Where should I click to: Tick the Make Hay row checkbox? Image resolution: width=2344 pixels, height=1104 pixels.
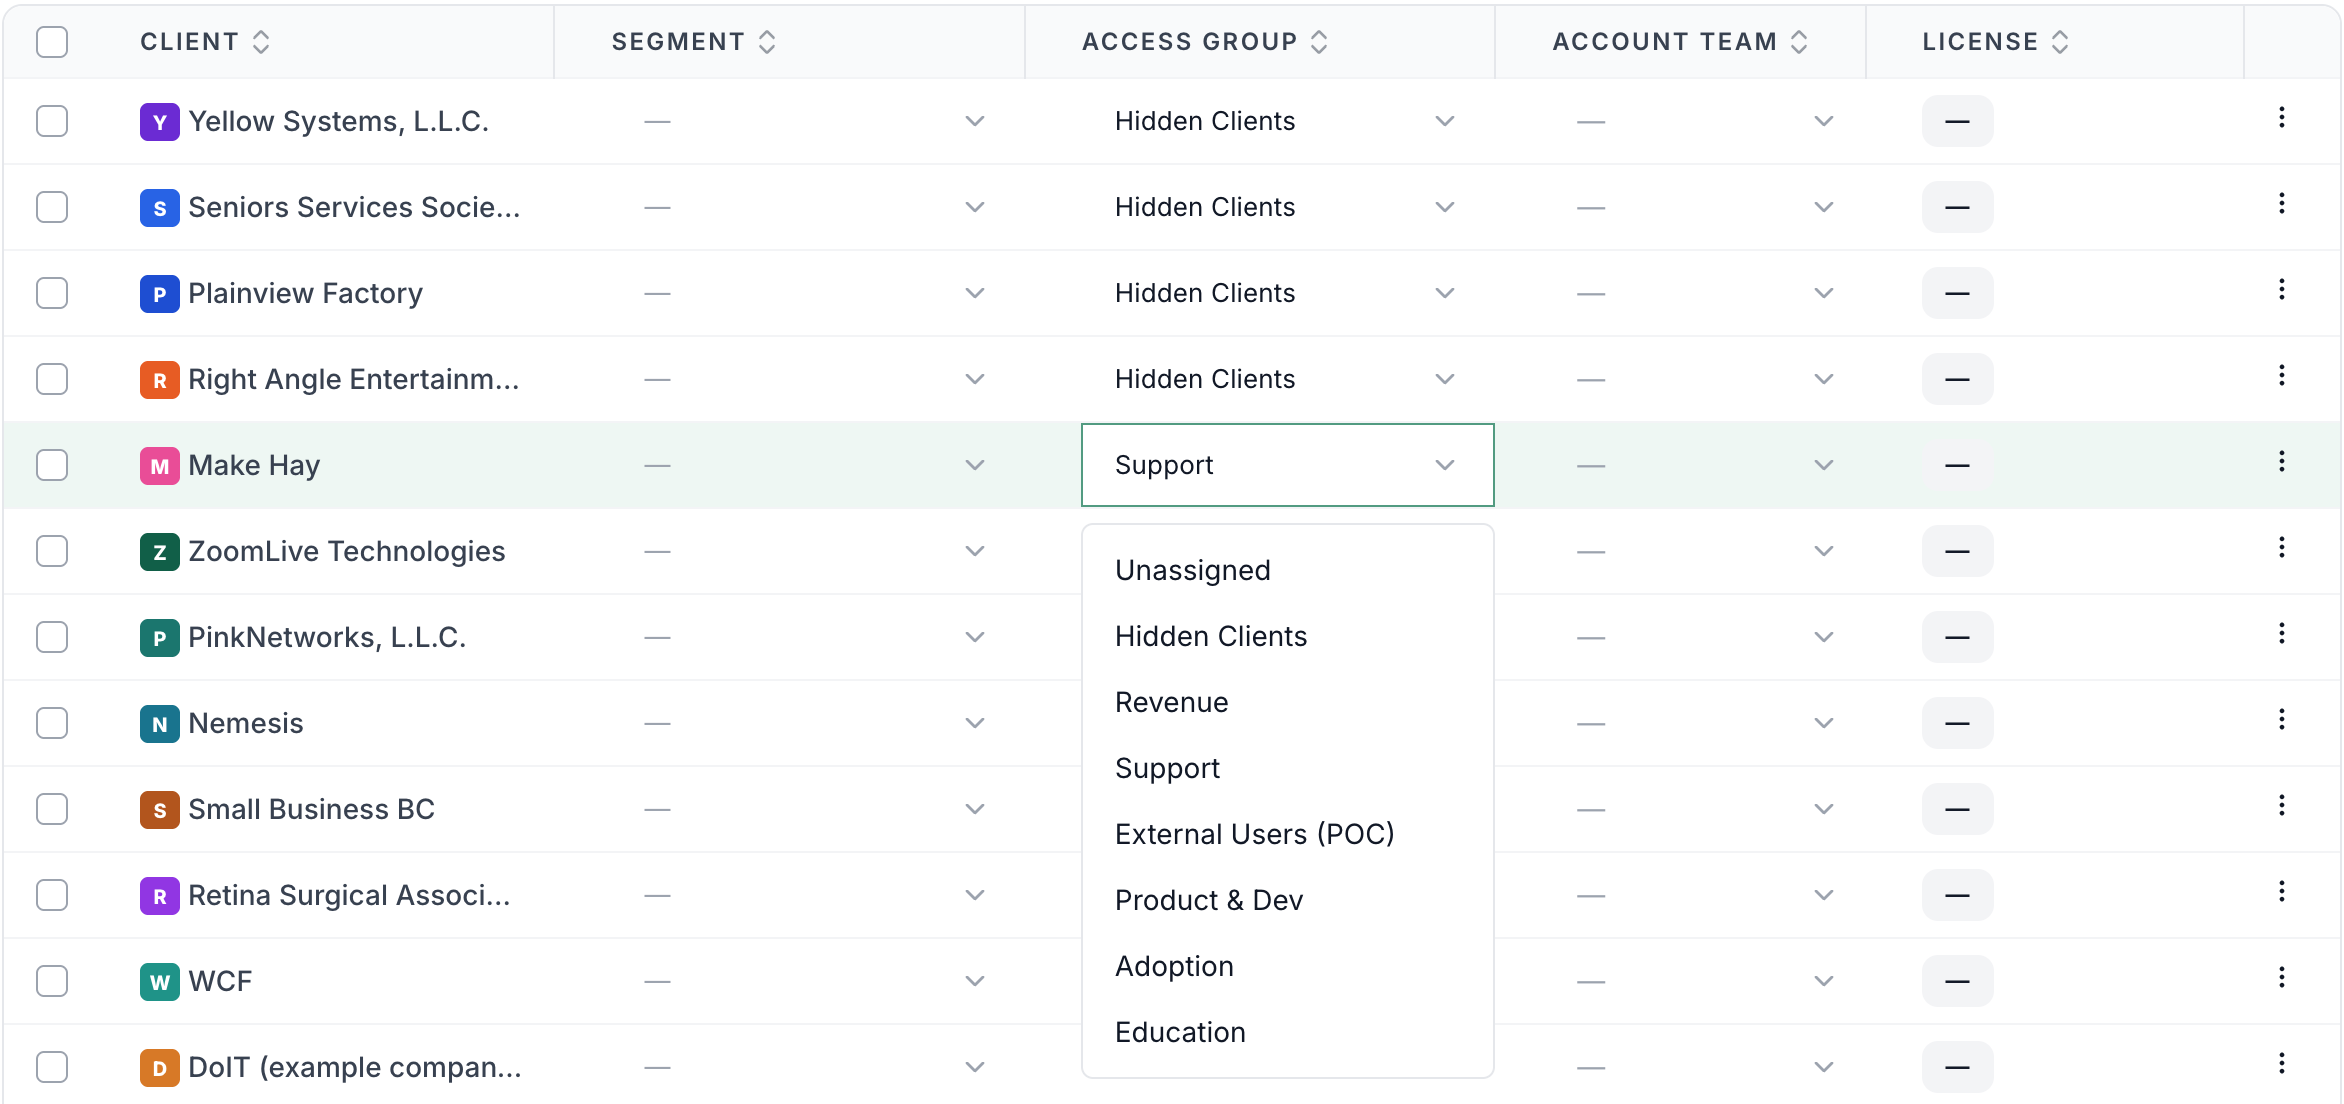point(52,465)
